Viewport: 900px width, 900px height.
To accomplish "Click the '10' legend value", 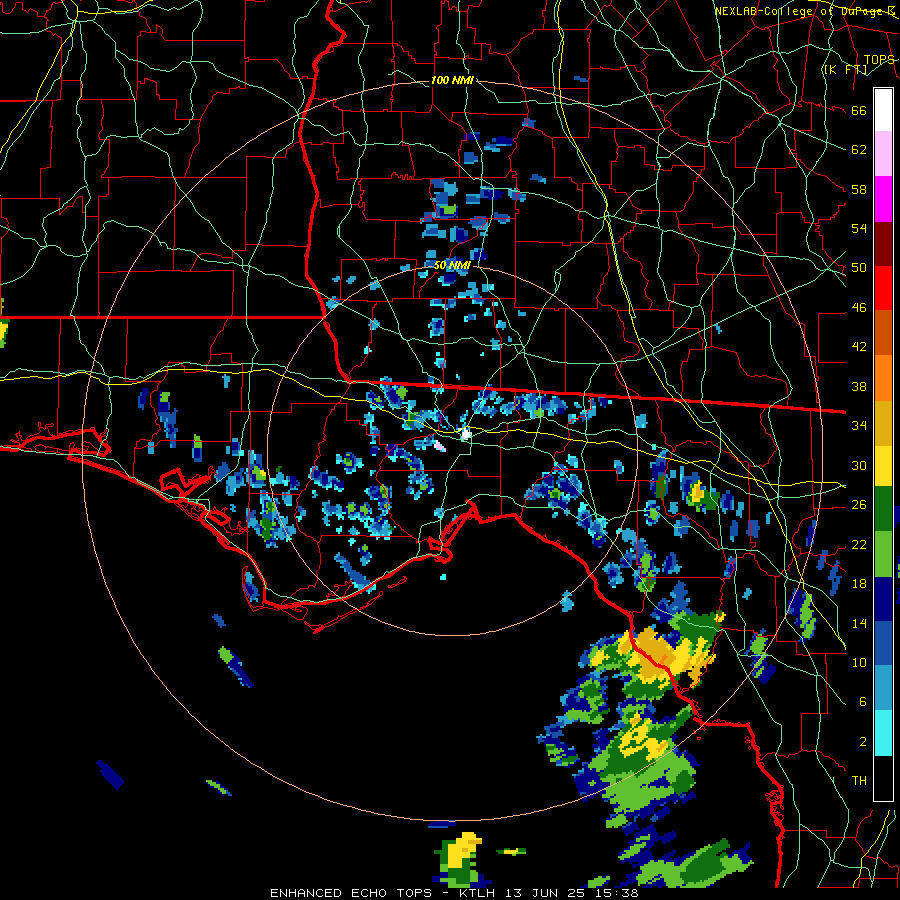I will 859,662.
